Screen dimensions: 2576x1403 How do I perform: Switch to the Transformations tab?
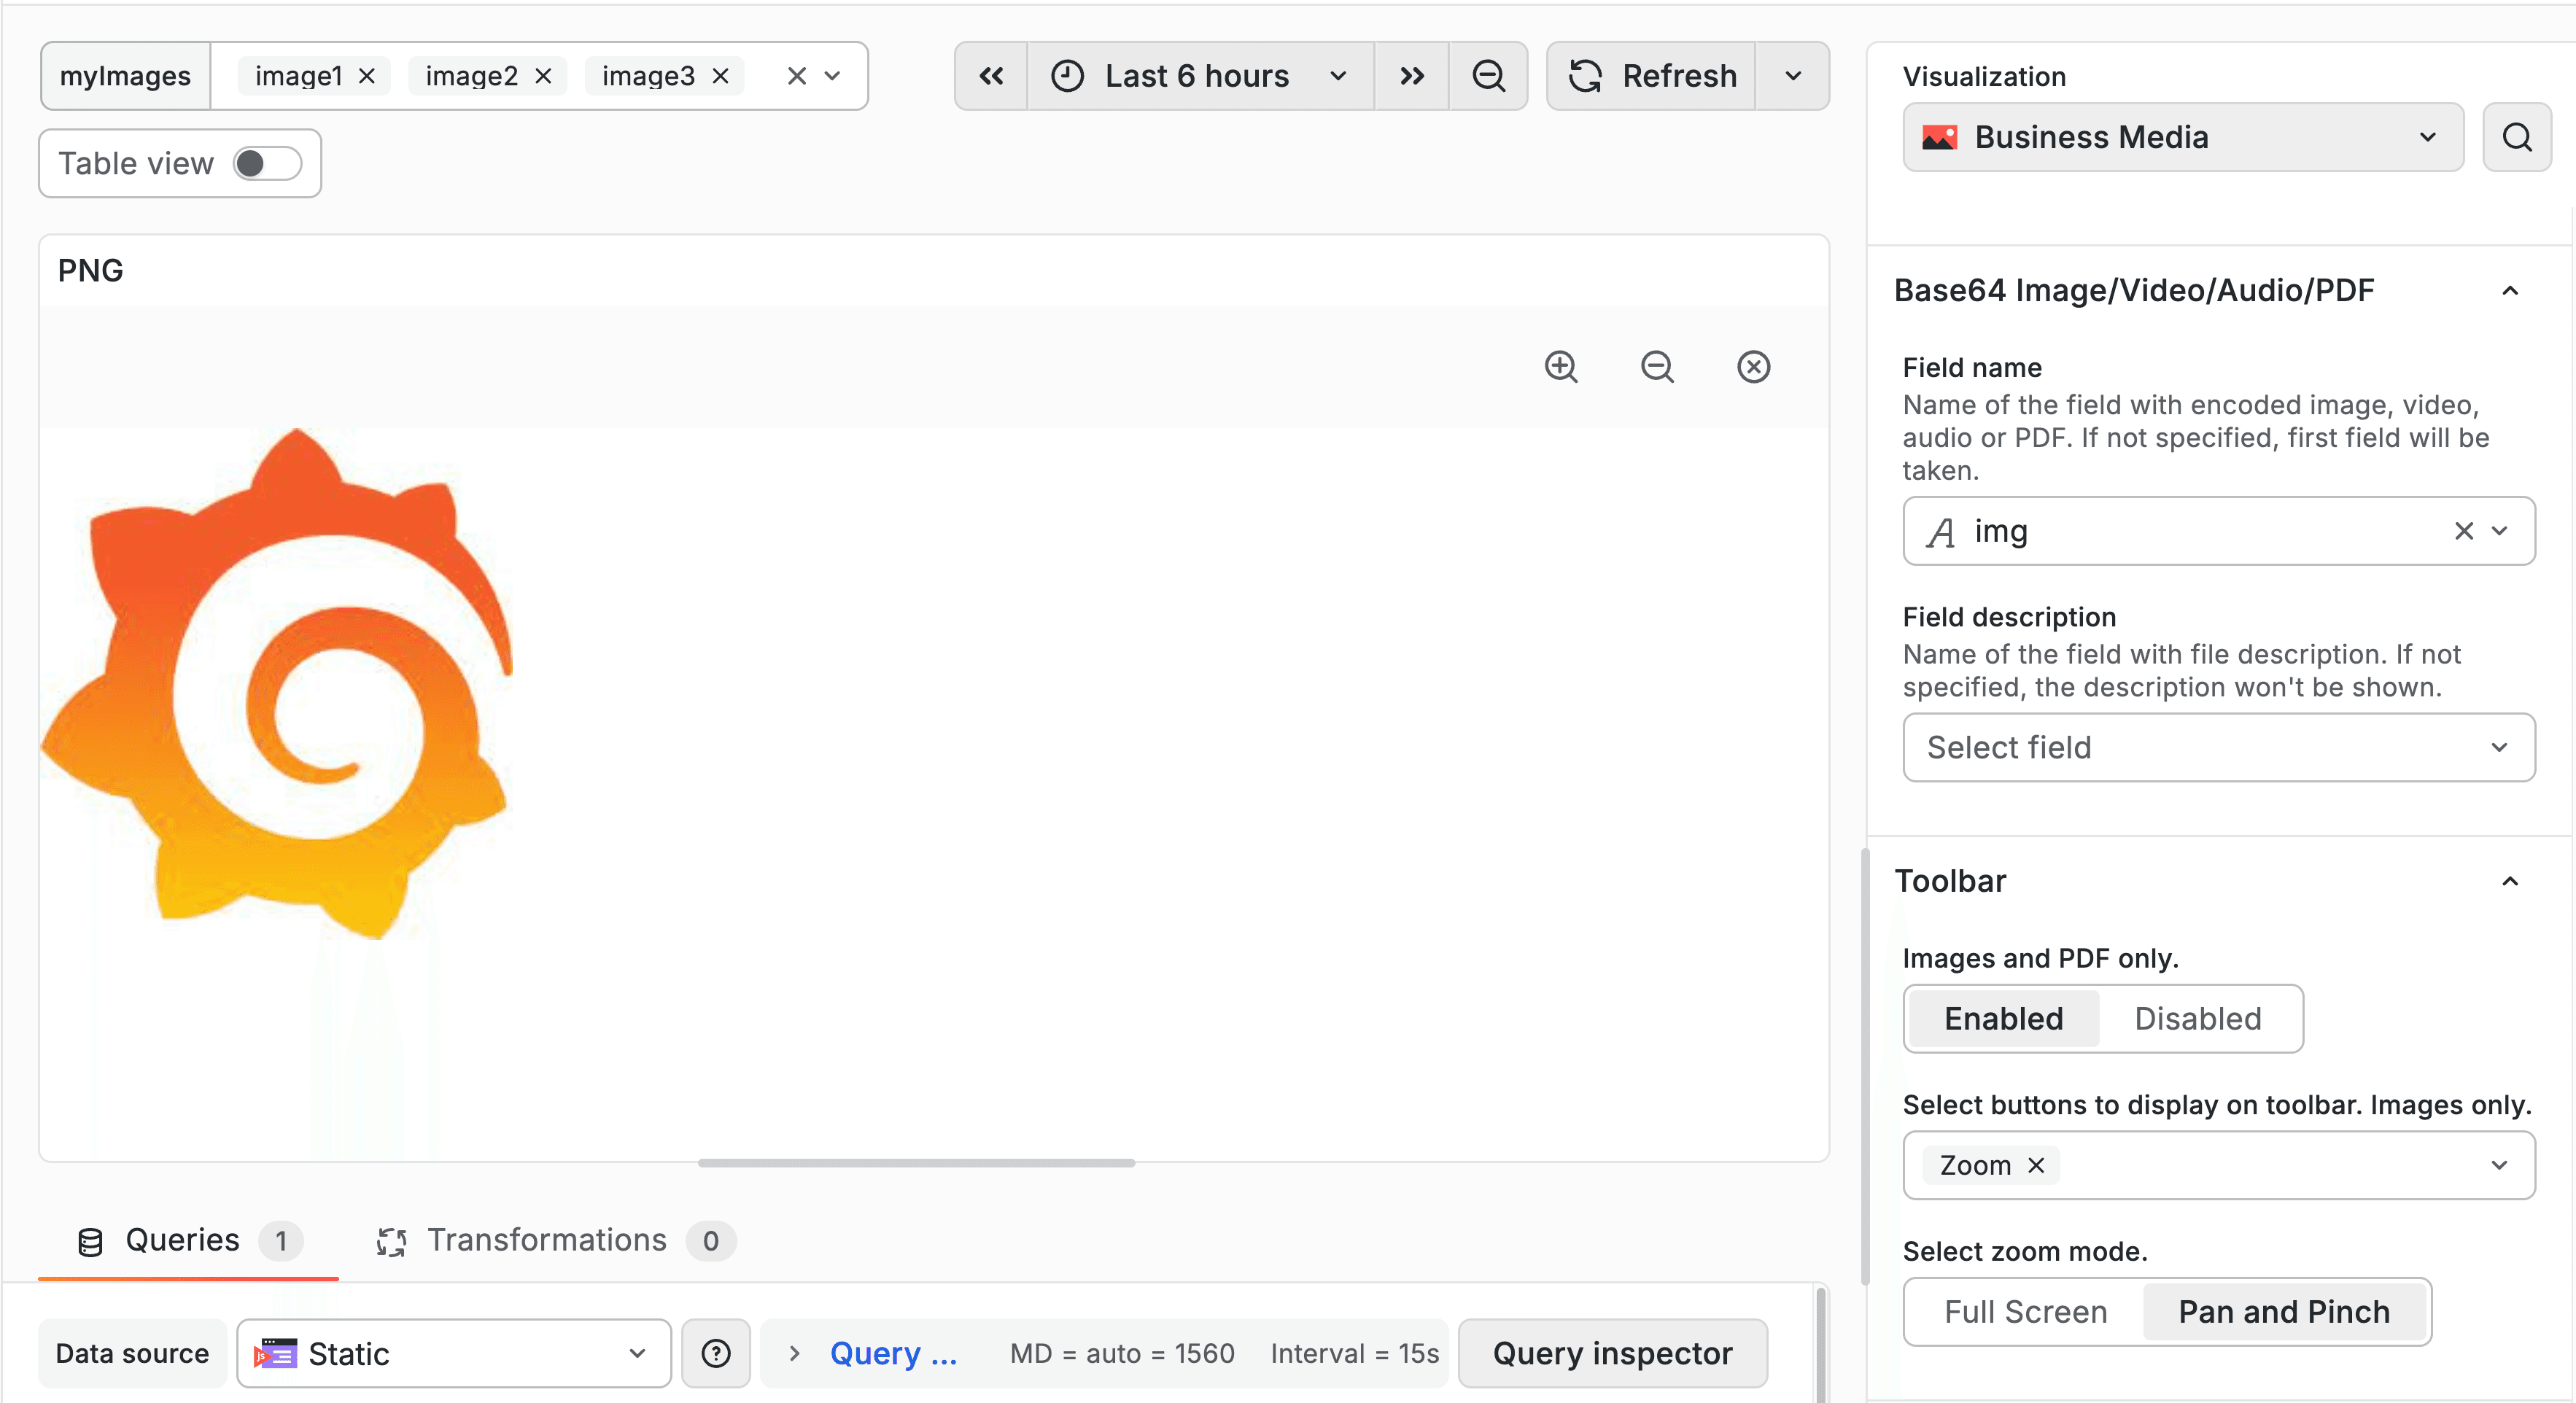coord(547,1240)
